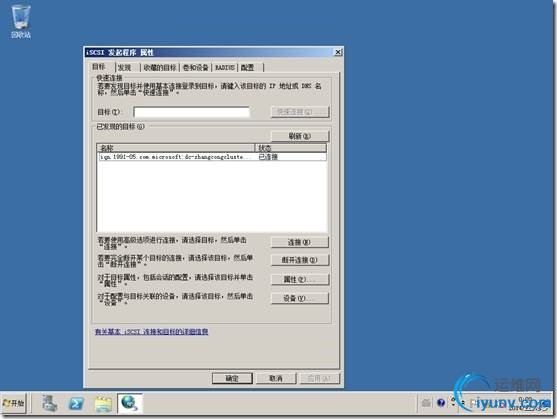Viewport: 557px width, 419px height.
Task: Click in the 目标 target input field
Action: click(191, 112)
